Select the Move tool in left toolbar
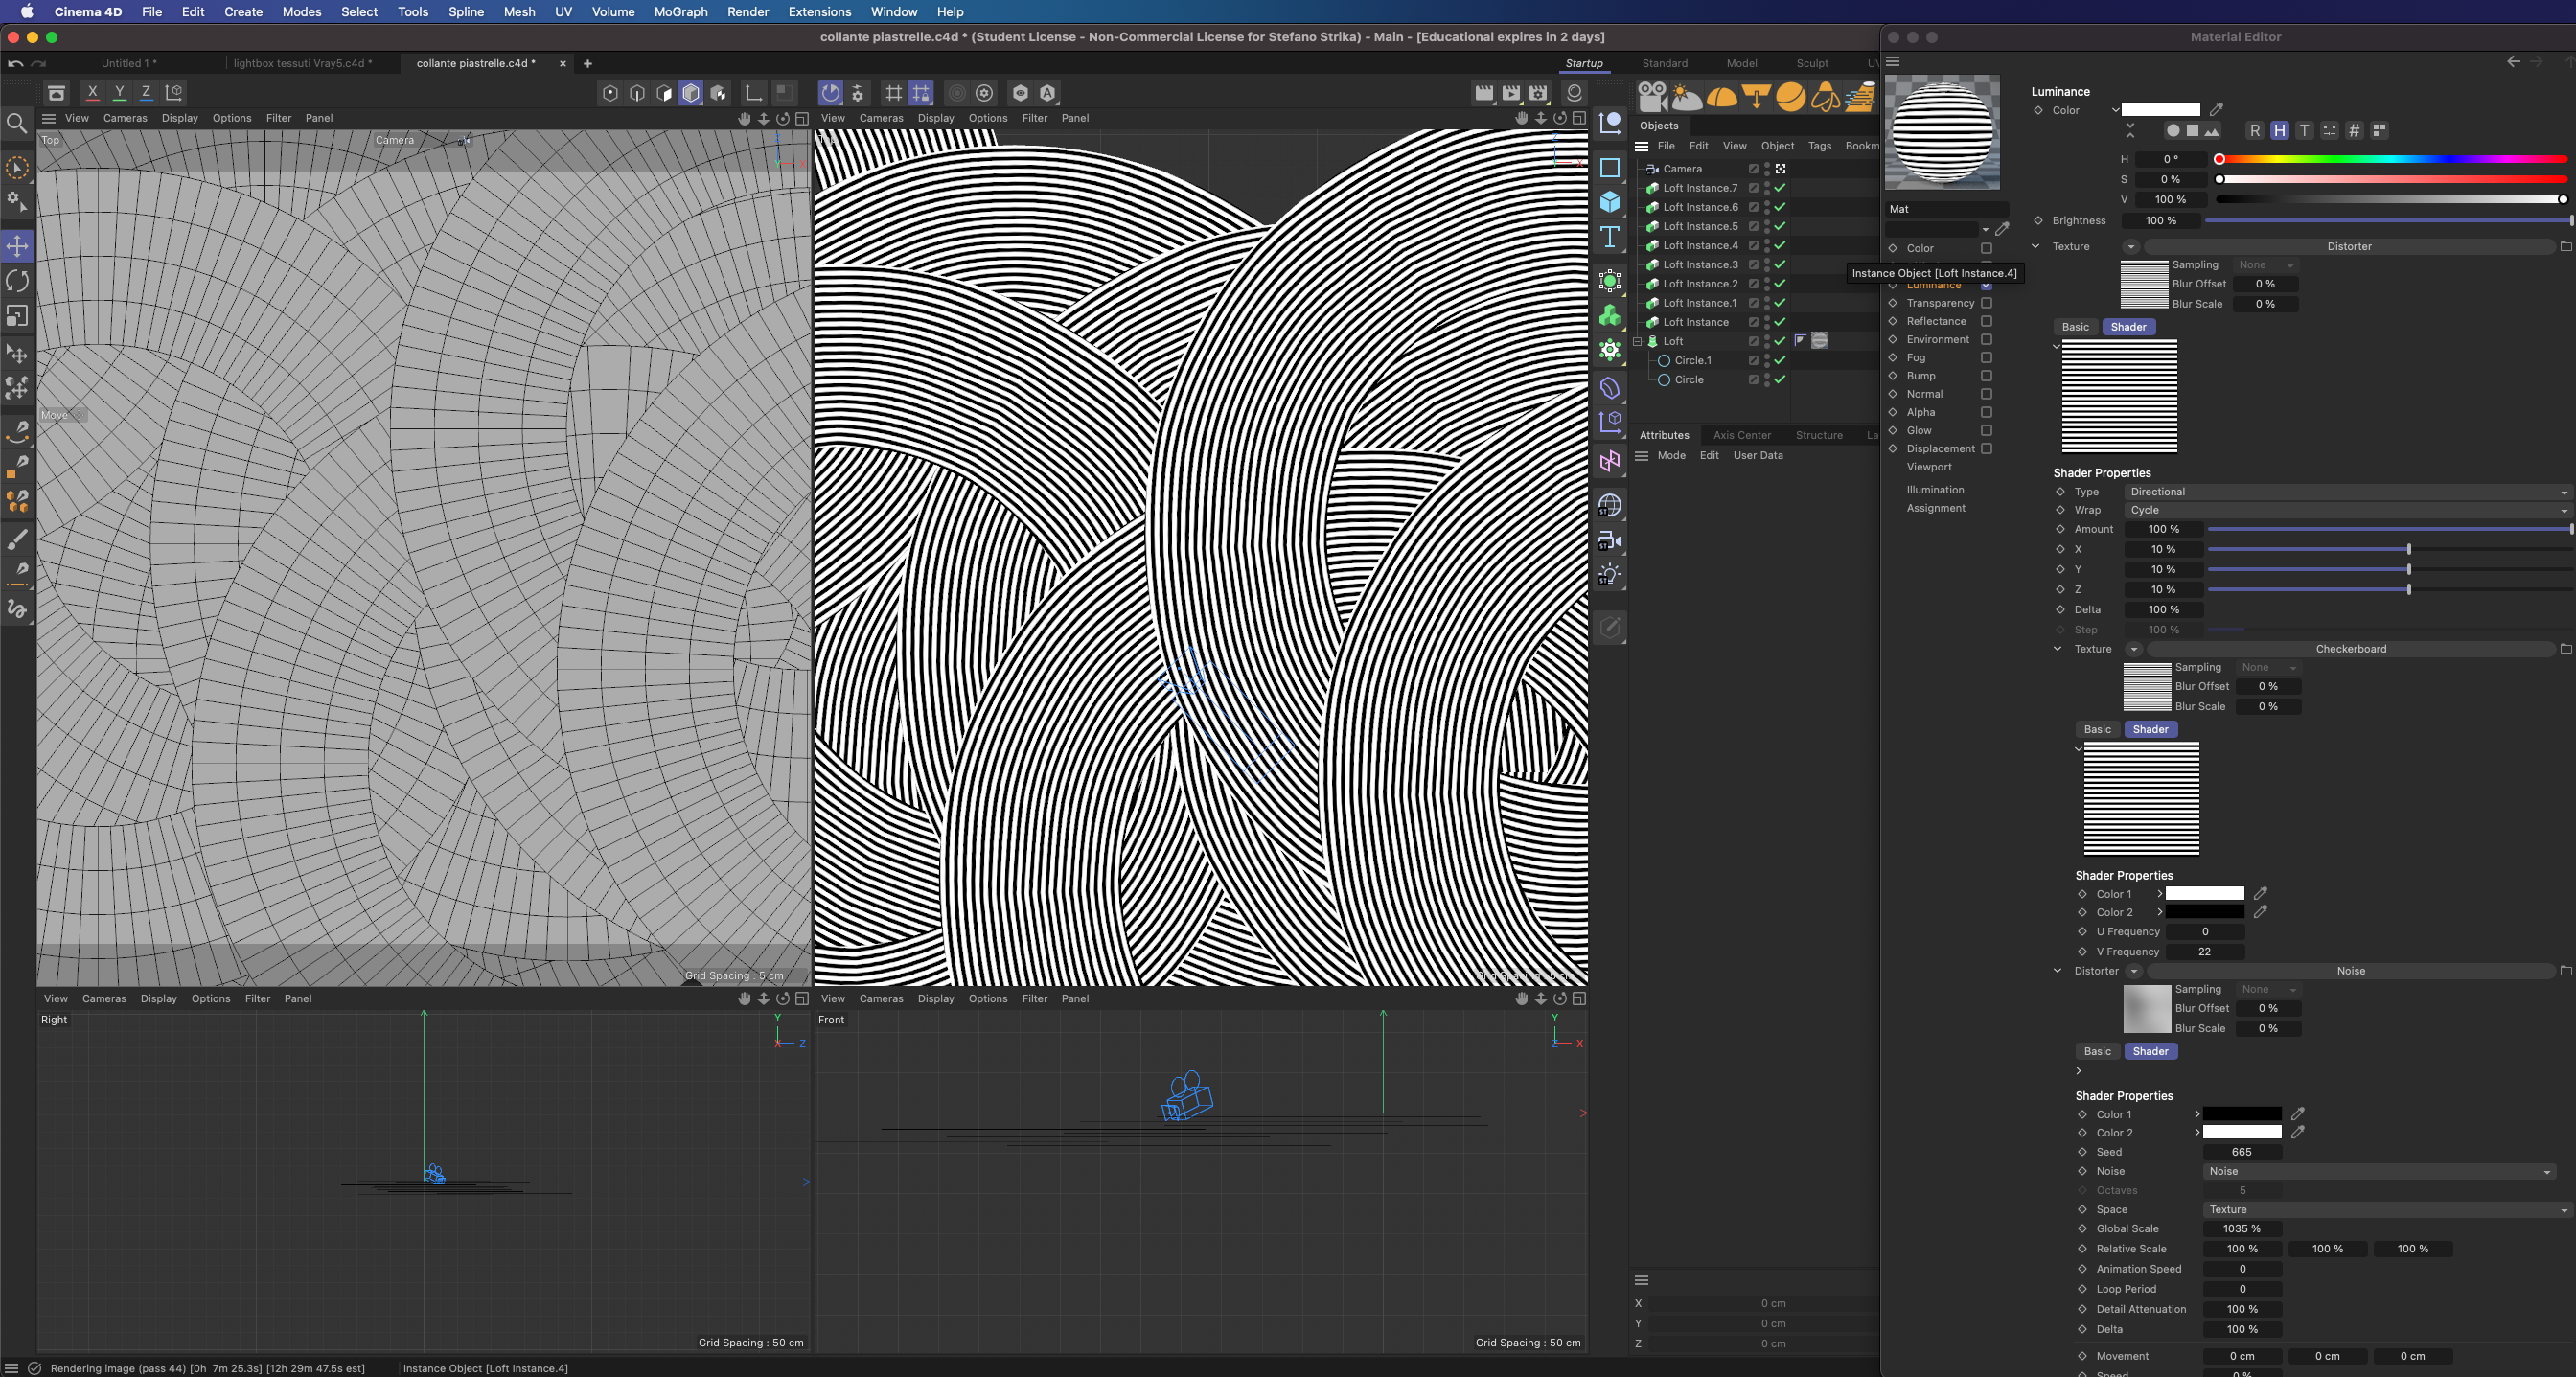This screenshot has height=1377, width=2576. 18,246
